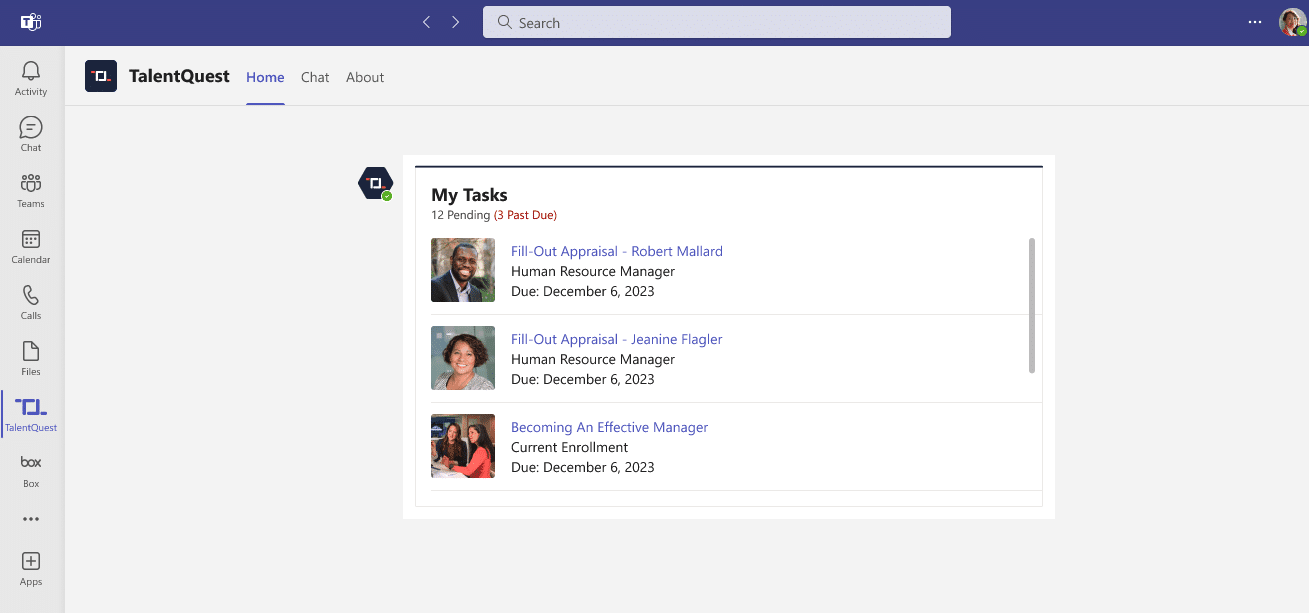
Task: Open the Box app in the sidebar
Action: coord(31,470)
